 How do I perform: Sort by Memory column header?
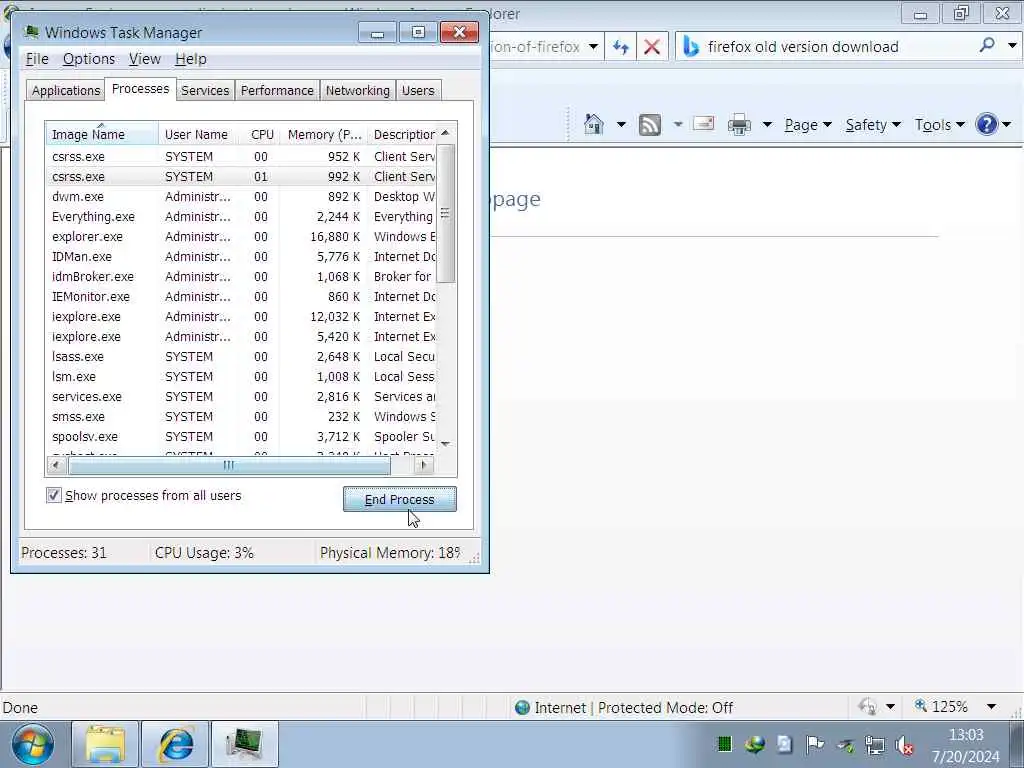tap(324, 135)
